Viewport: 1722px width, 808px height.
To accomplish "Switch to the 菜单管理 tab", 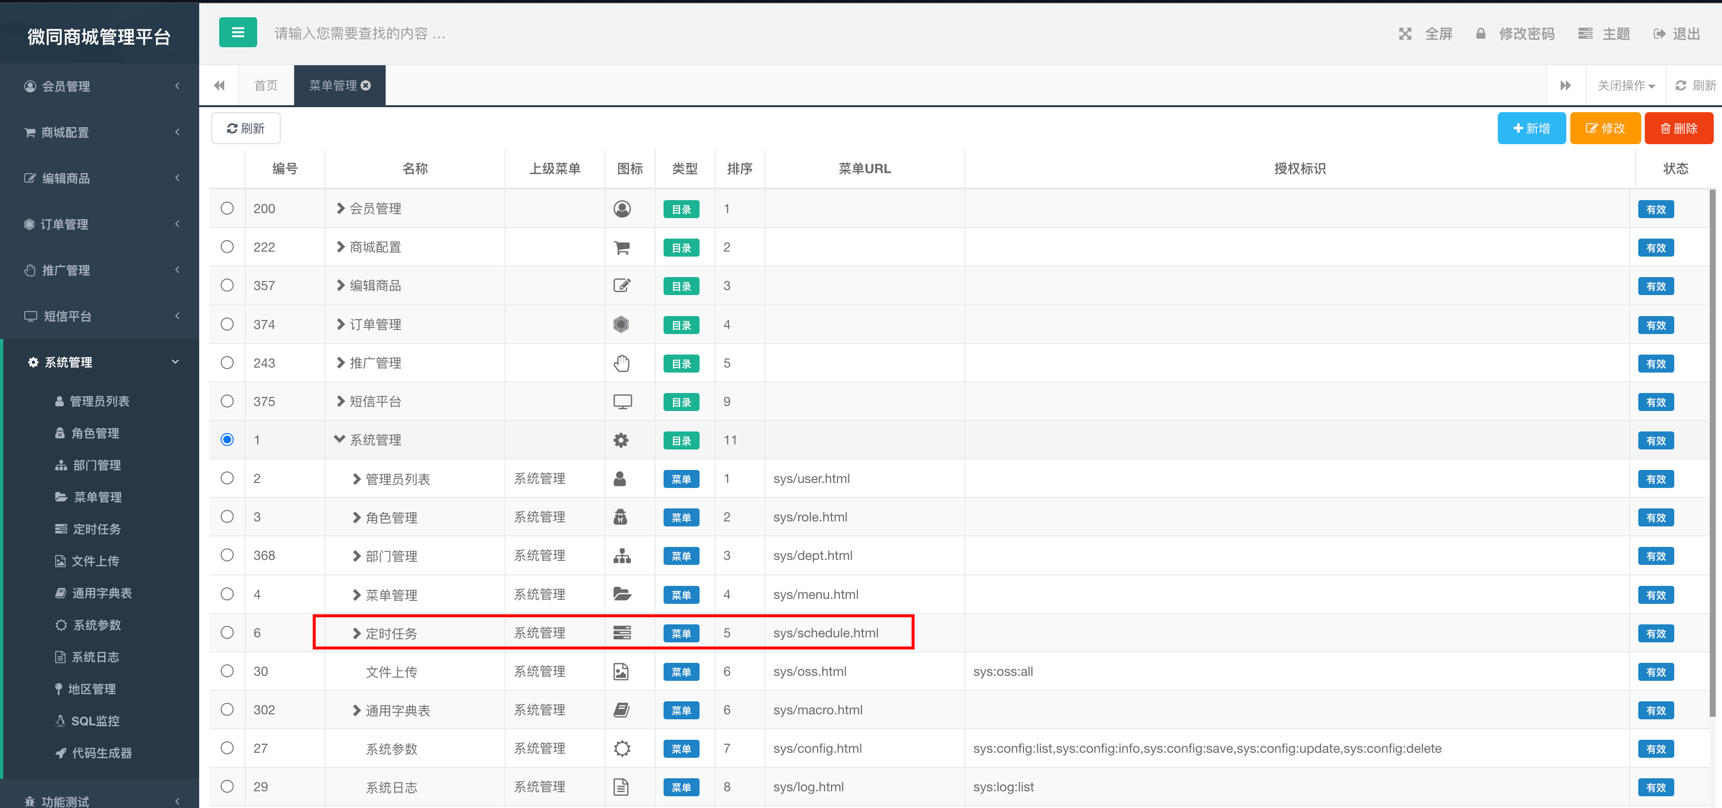I will (x=340, y=86).
